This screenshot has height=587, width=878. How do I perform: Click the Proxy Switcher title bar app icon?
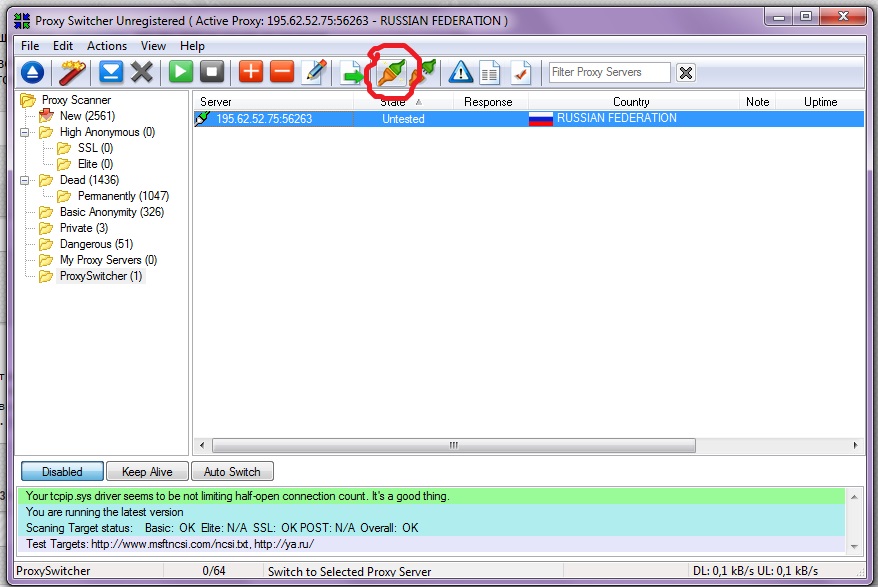coord(22,21)
